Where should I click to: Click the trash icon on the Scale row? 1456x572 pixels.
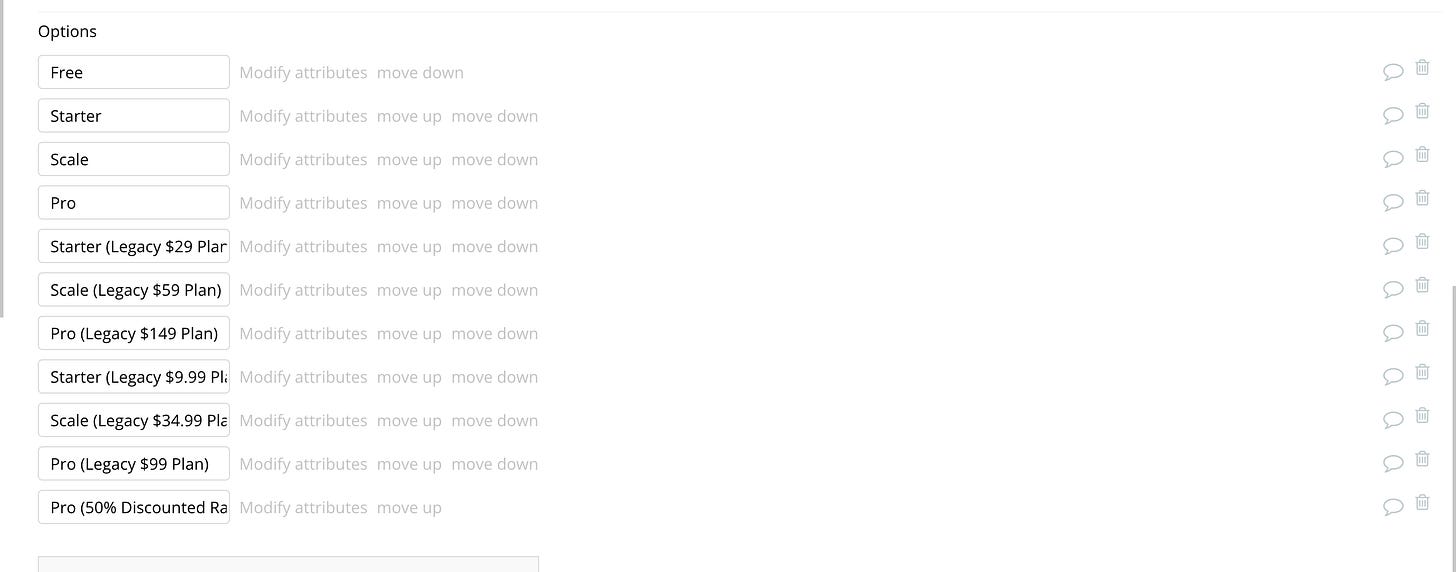[1422, 155]
